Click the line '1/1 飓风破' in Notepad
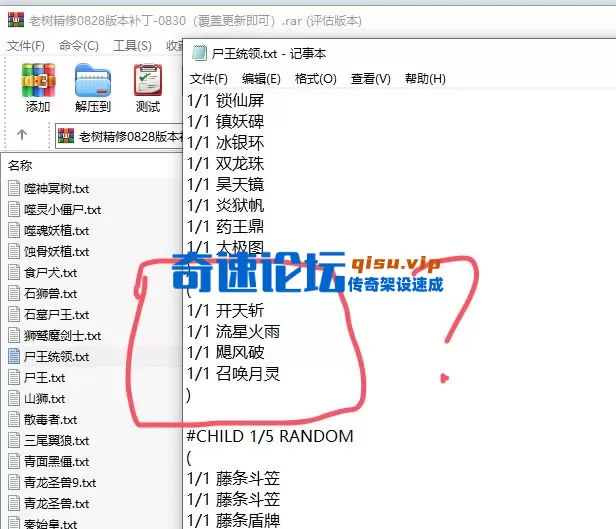This screenshot has width=616, height=529. click(x=226, y=353)
